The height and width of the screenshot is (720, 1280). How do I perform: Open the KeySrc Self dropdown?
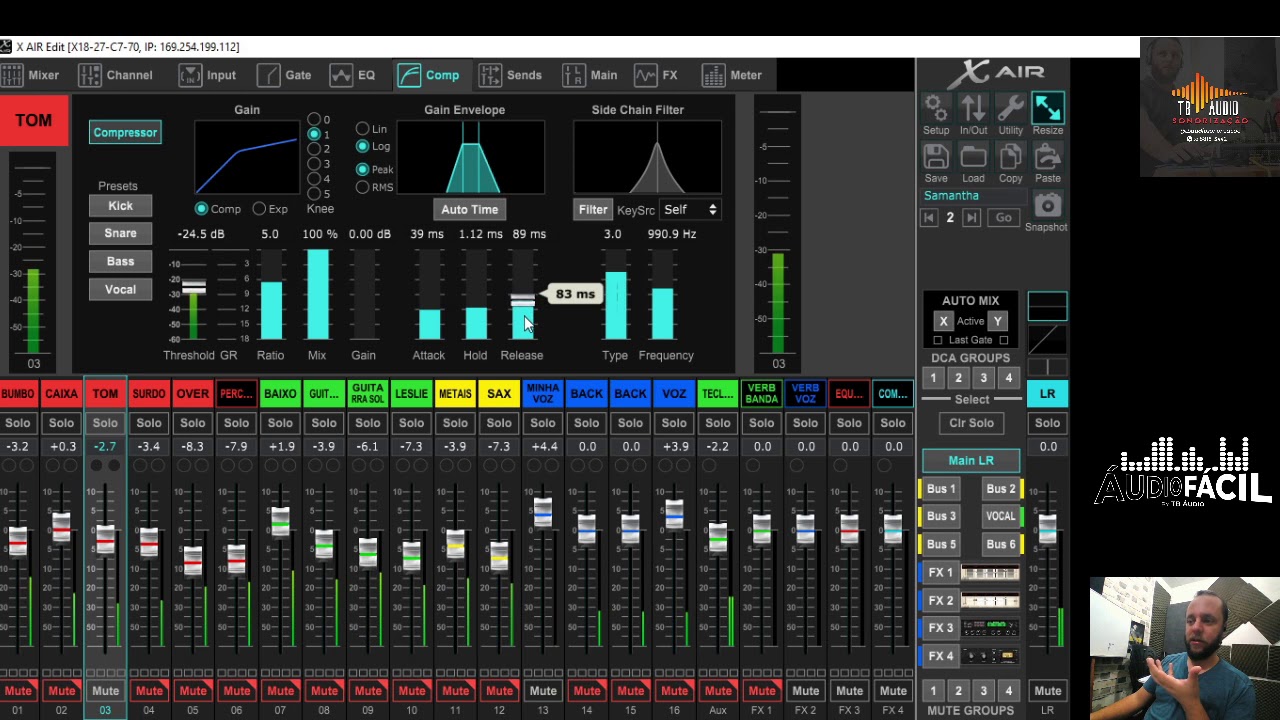pyautogui.click(x=690, y=210)
